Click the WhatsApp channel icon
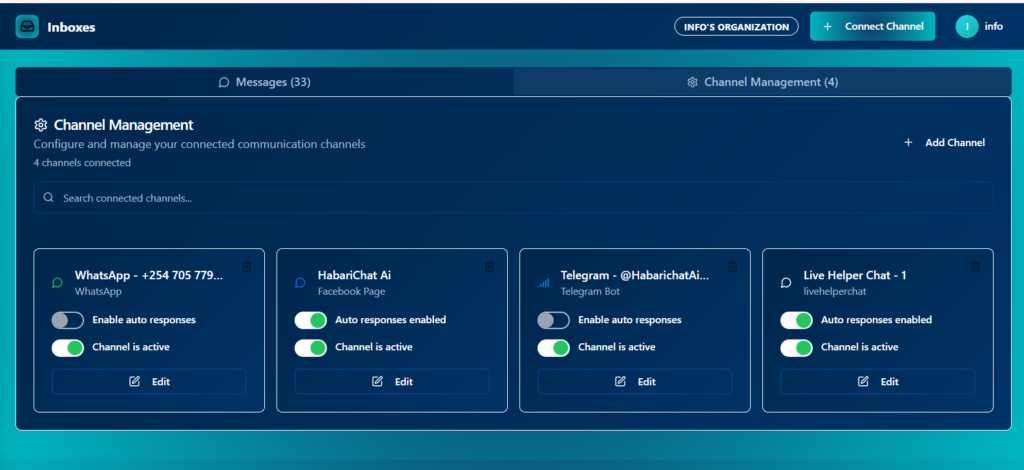The height and width of the screenshot is (470, 1024). click(x=57, y=283)
